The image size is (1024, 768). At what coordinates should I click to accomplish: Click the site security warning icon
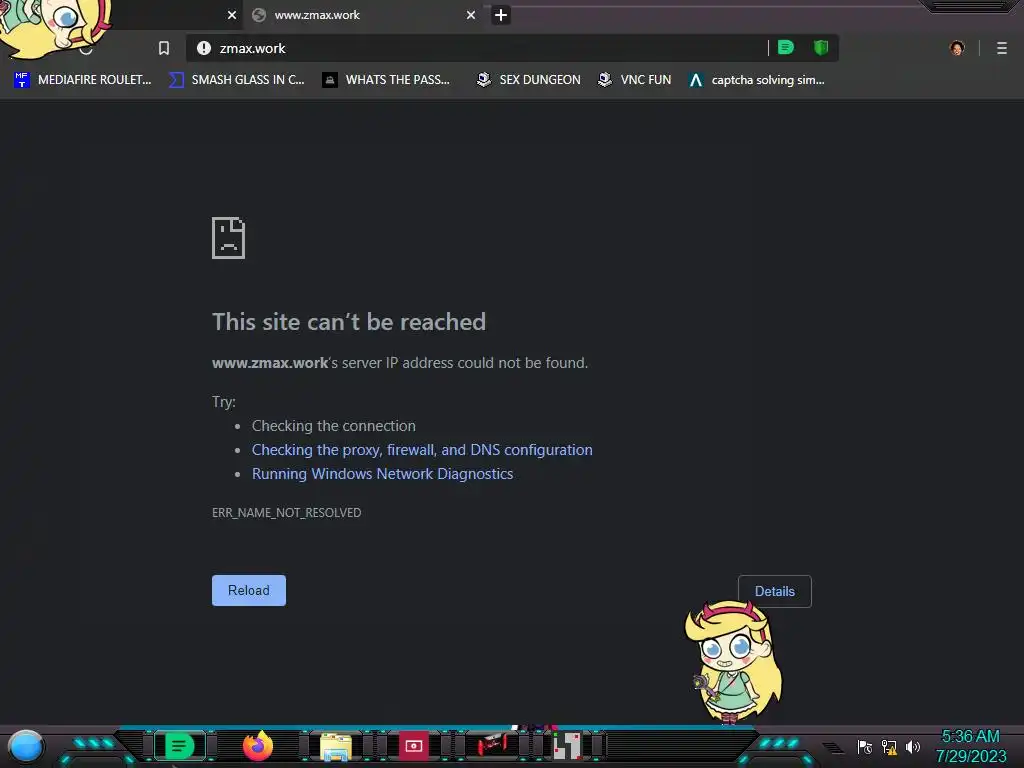coord(204,48)
